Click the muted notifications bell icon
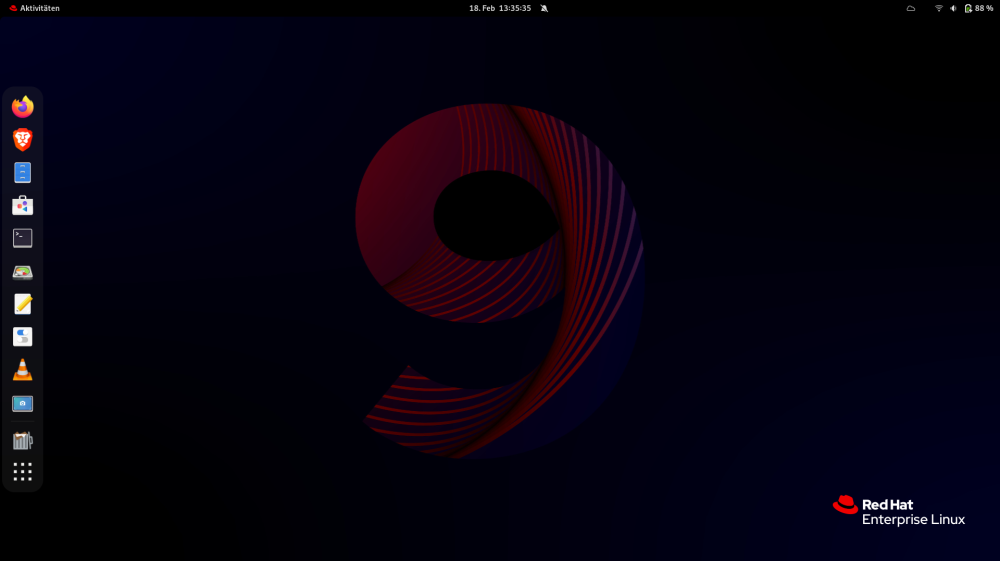 pyautogui.click(x=544, y=8)
